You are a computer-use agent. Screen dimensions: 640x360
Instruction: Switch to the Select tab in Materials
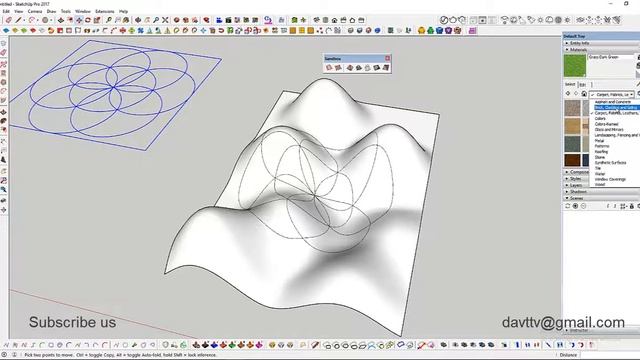click(x=570, y=84)
